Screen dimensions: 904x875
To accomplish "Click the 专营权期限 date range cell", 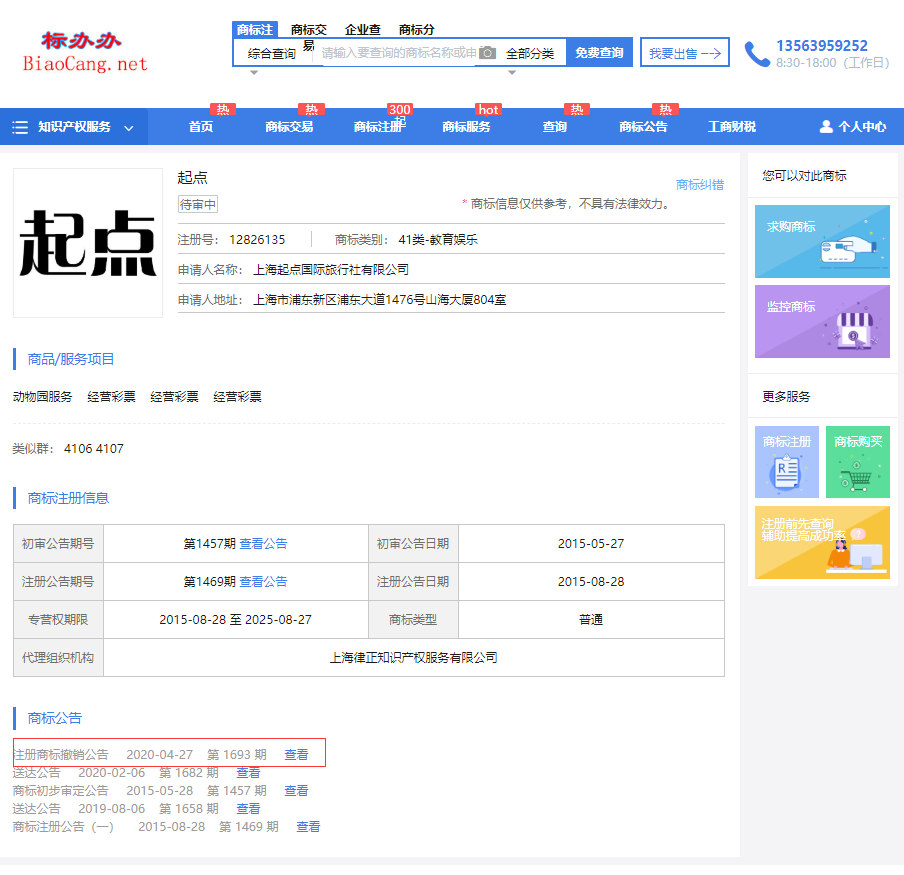I will 236,620.
